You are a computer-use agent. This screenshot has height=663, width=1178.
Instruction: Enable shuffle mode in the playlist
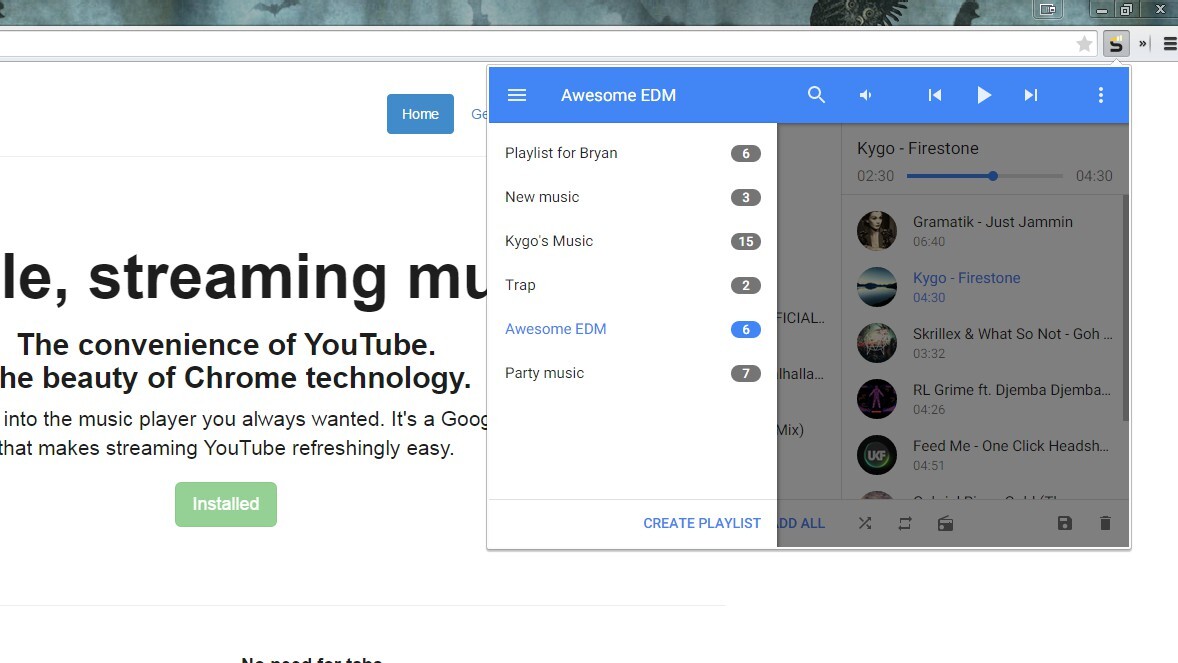point(865,522)
